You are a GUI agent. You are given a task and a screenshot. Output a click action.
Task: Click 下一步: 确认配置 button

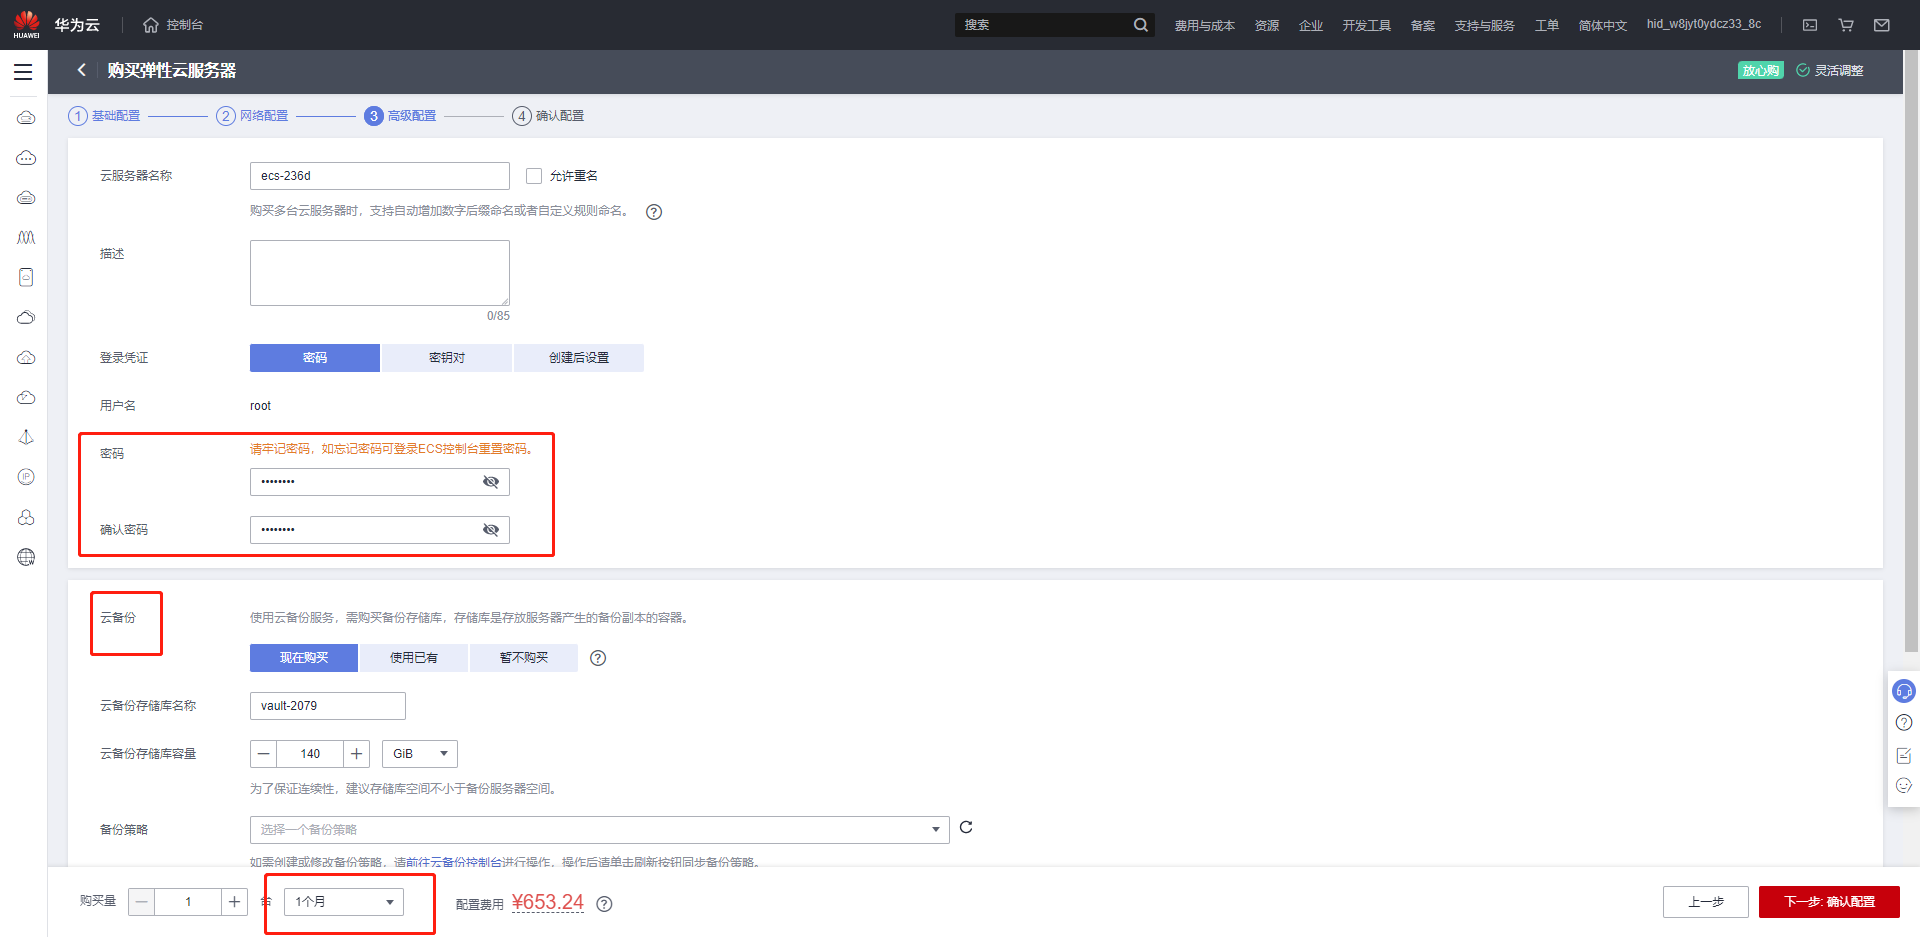click(x=1829, y=902)
